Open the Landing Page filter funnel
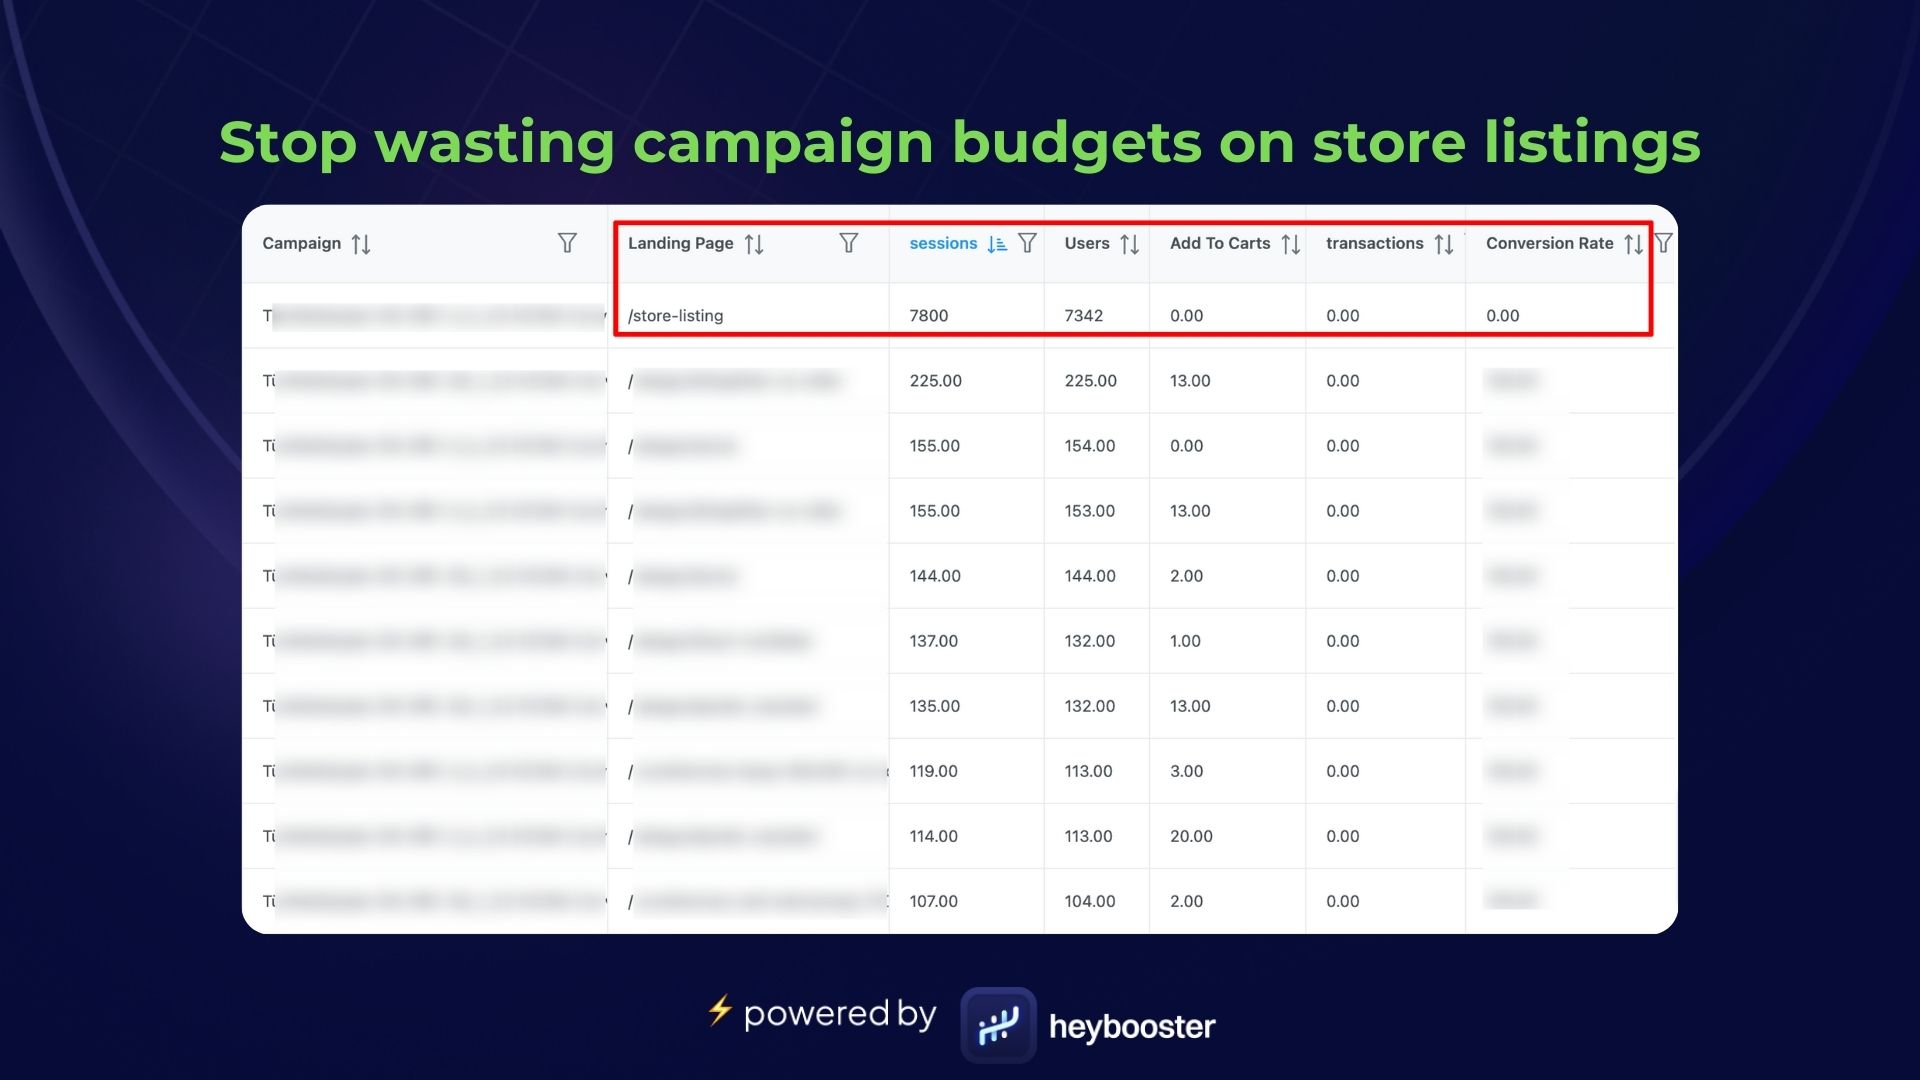The height and width of the screenshot is (1080, 1920). [x=848, y=243]
